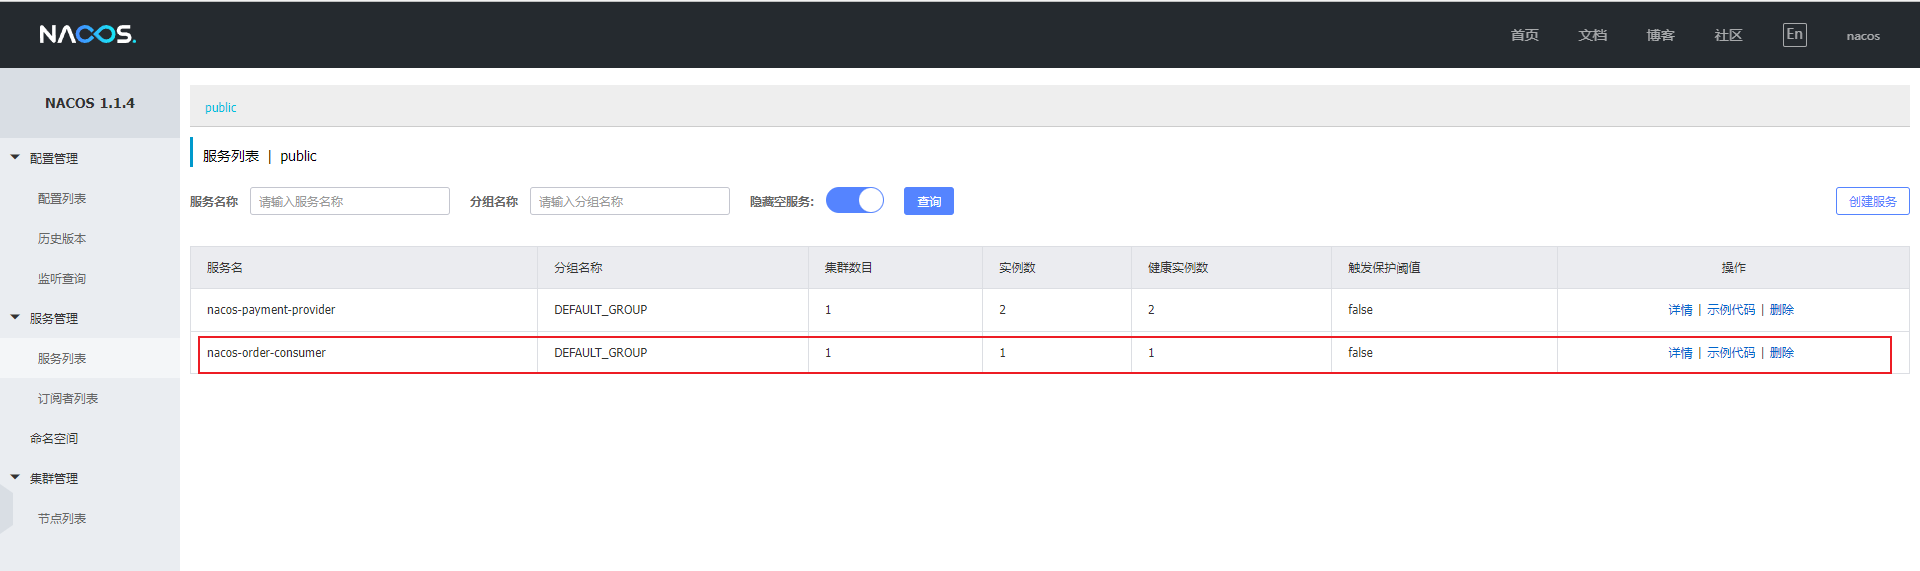Open 社区 in the top navigation

[x=1729, y=35]
